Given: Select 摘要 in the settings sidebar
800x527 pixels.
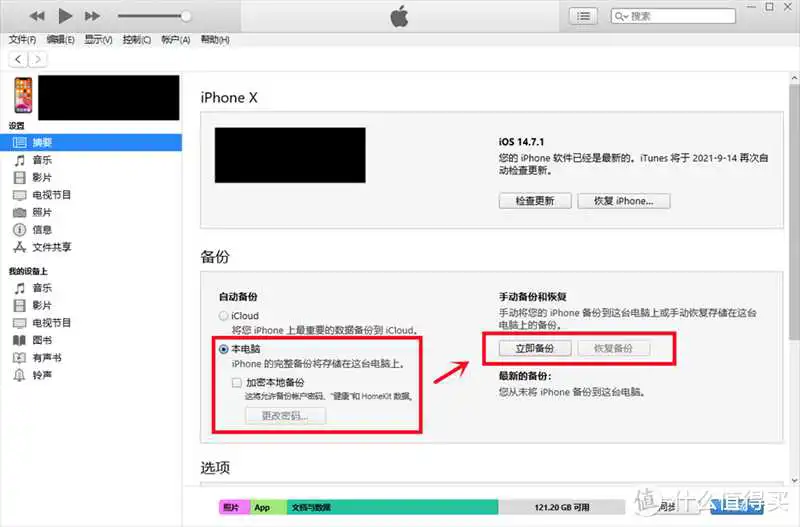Looking at the screenshot, I should coord(91,142).
